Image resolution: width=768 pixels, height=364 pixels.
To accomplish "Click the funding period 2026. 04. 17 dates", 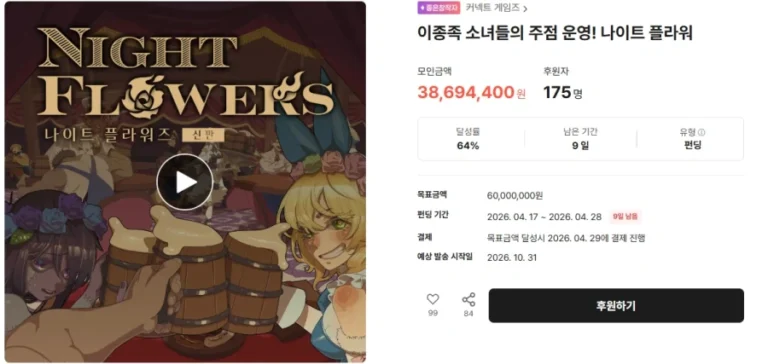I will [x=545, y=217].
